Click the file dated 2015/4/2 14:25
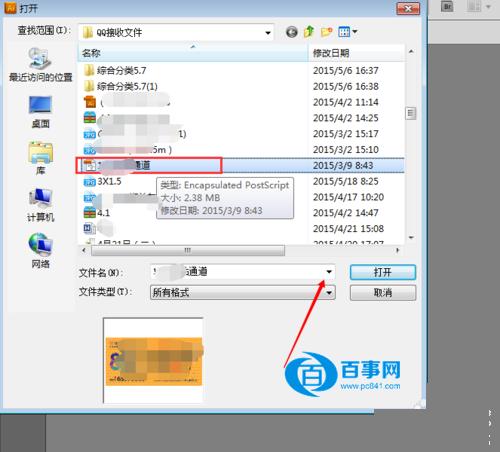500x452 pixels. (127, 118)
